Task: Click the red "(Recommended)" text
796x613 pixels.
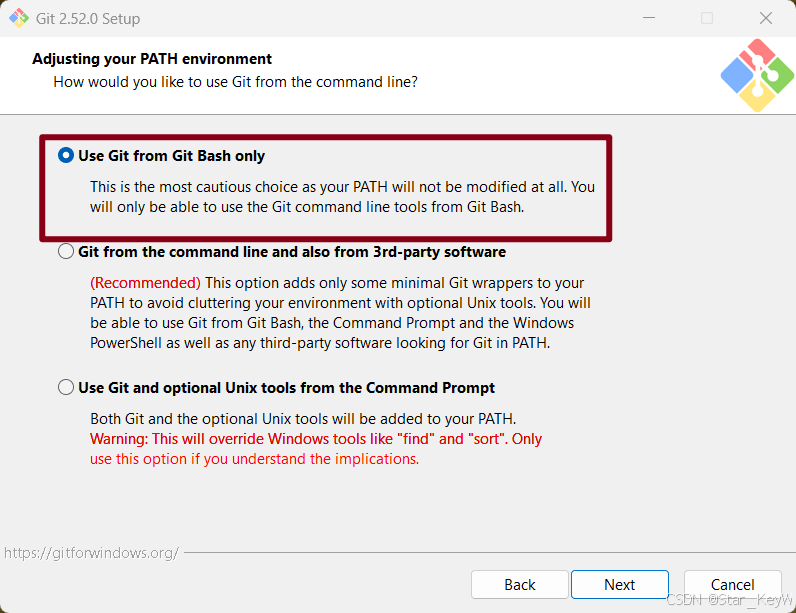Action: tap(145, 283)
